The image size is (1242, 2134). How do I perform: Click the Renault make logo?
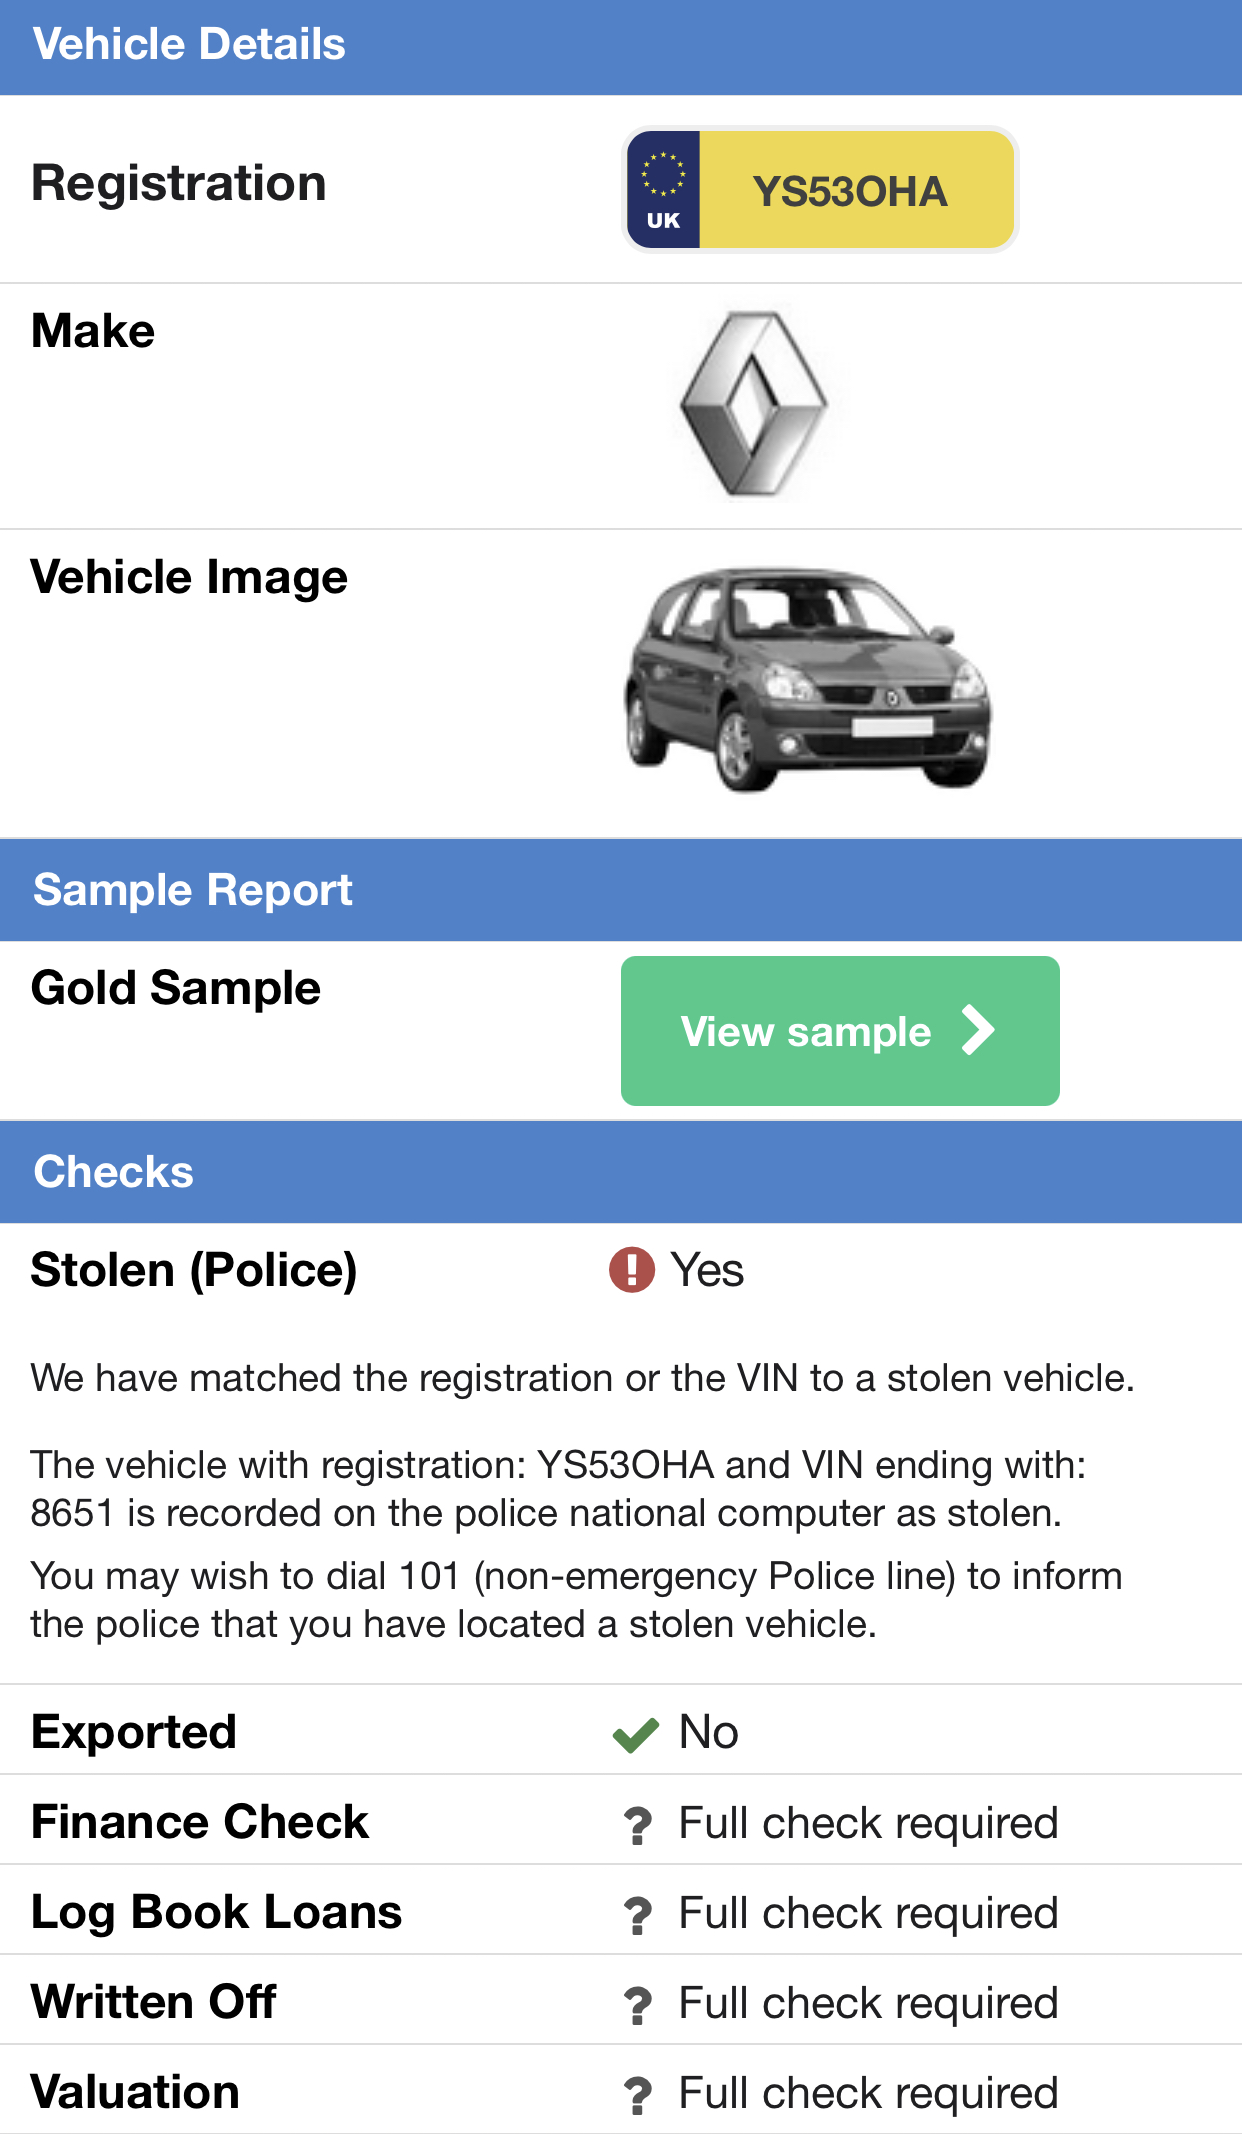(754, 404)
